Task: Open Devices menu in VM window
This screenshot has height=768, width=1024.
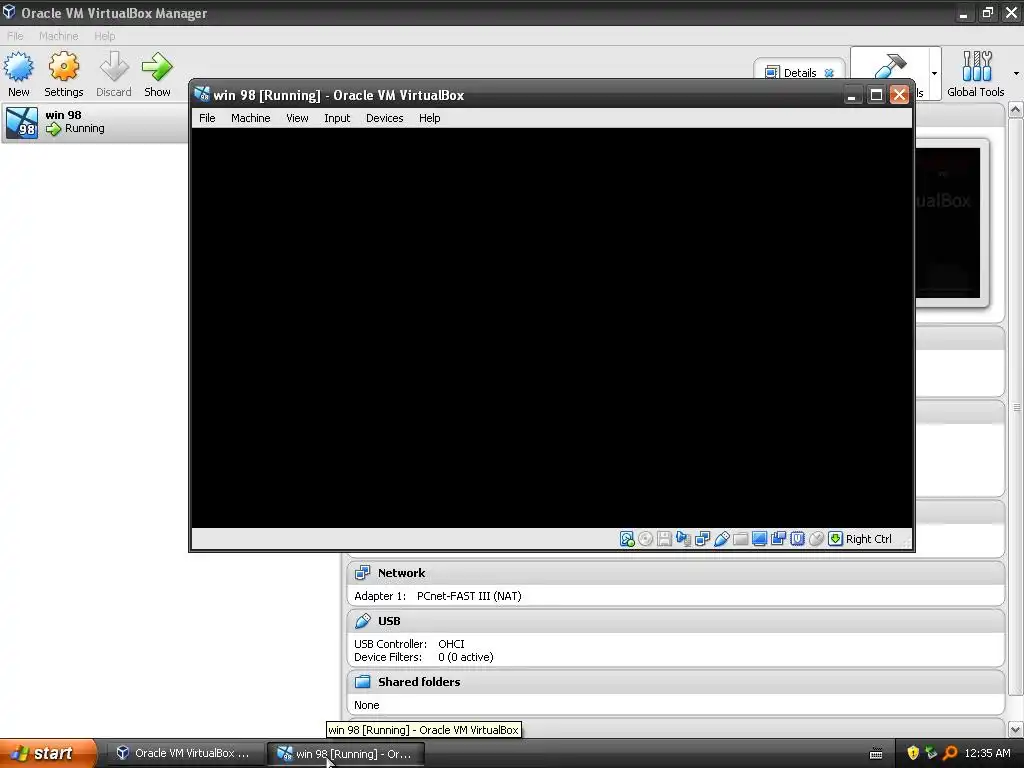Action: pos(384,118)
